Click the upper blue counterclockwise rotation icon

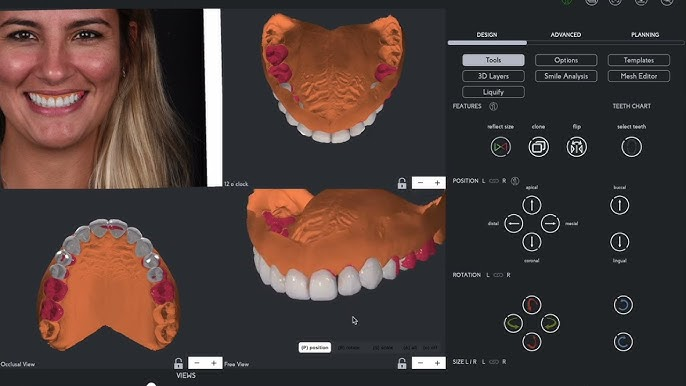pyautogui.click(x=623, y=305)
